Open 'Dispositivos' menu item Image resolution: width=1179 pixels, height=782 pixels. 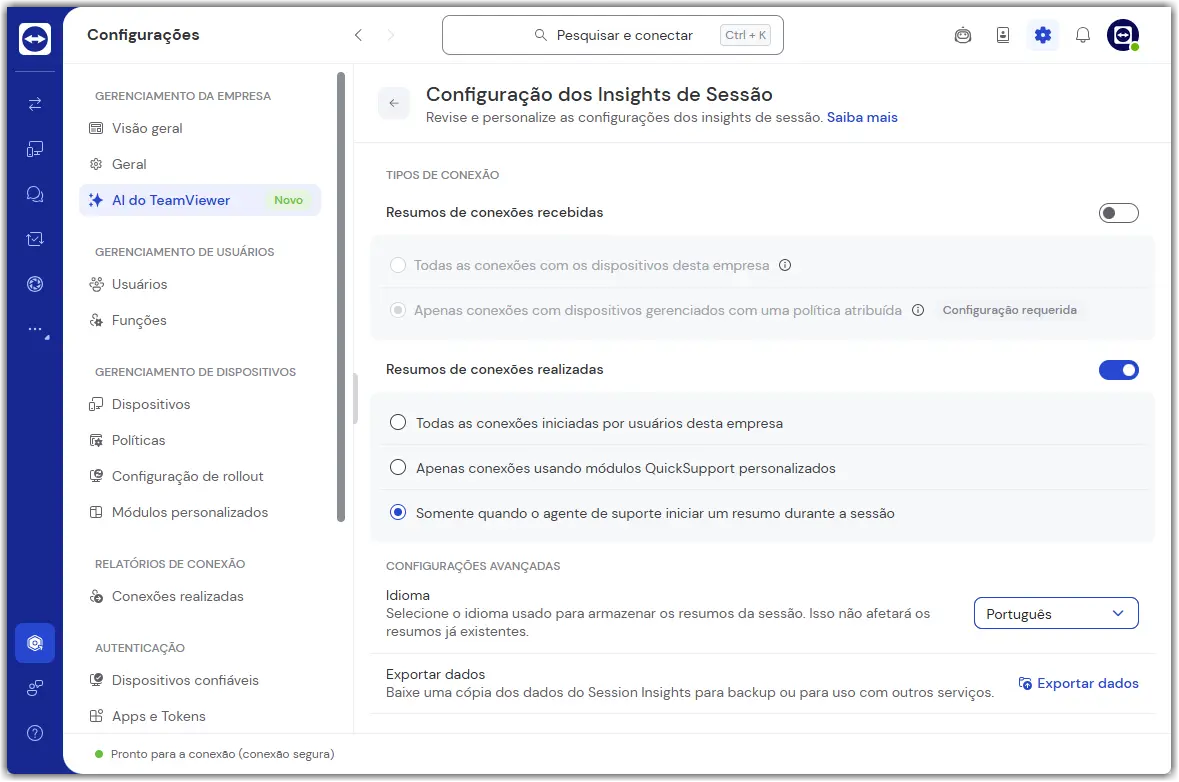[x=200, y=405]
